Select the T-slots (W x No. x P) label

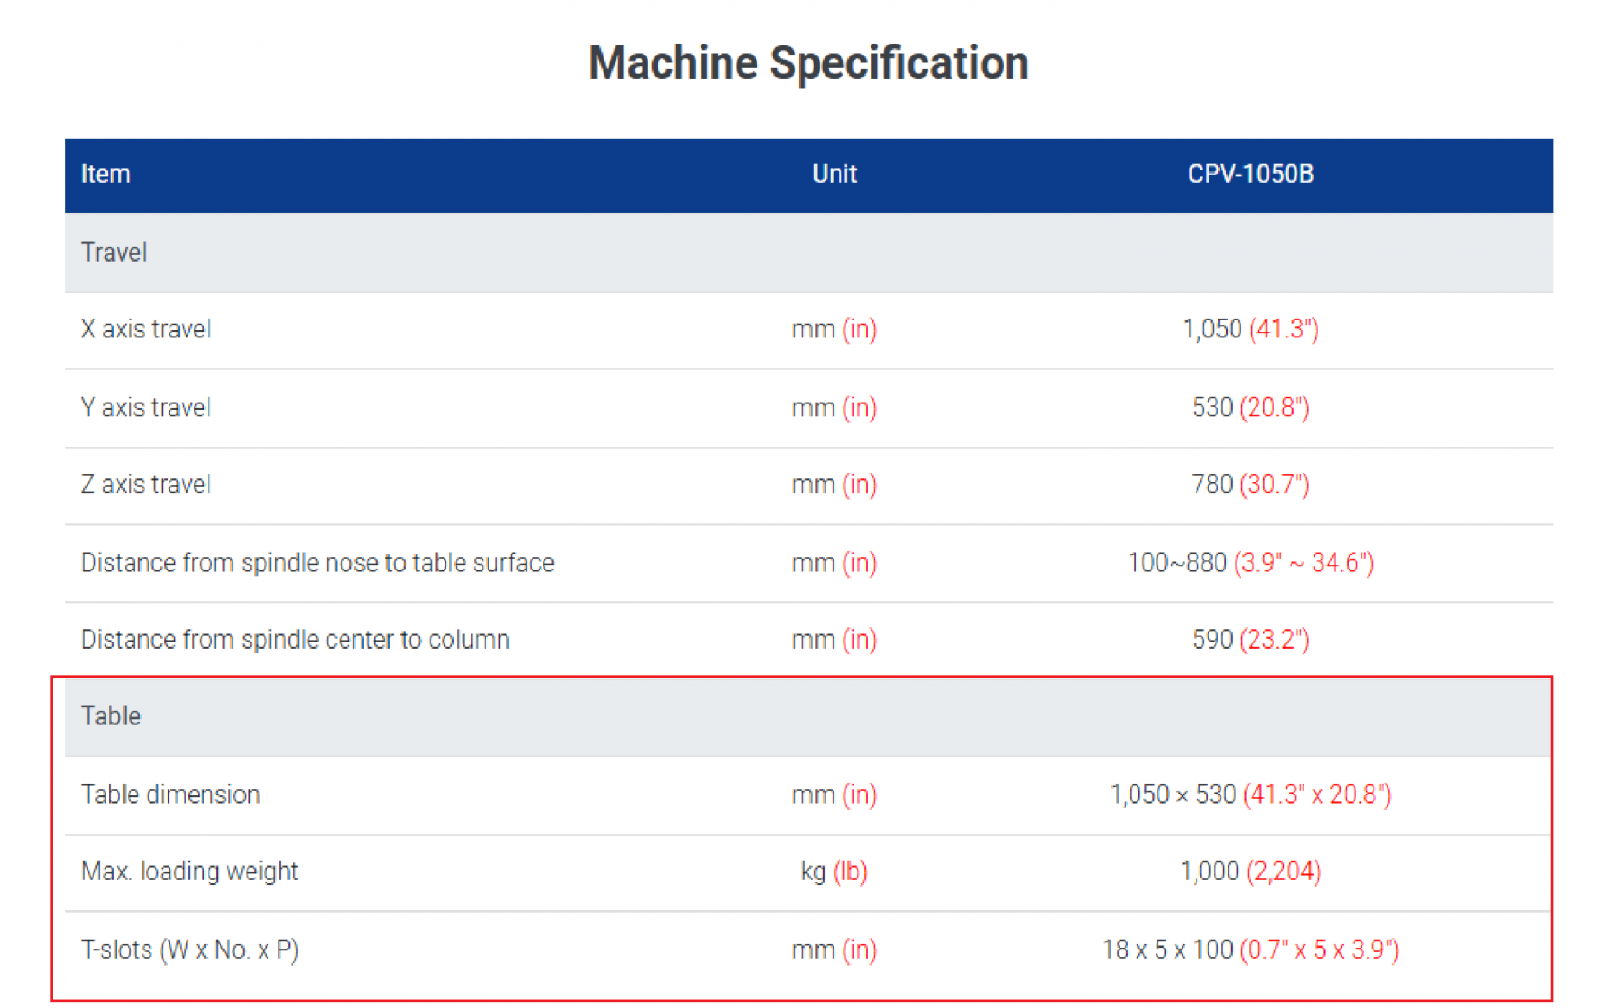point(190,949)
